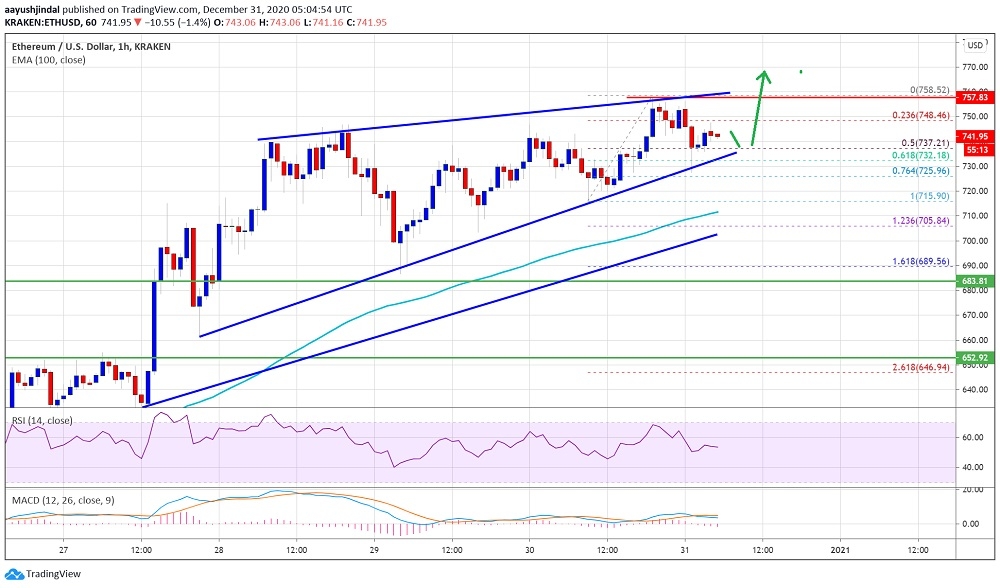Screen dimensions: 1000x588
Task: Select the 1.236 (705.84) Fibonacci level label
Action: [x=914, y=221]
